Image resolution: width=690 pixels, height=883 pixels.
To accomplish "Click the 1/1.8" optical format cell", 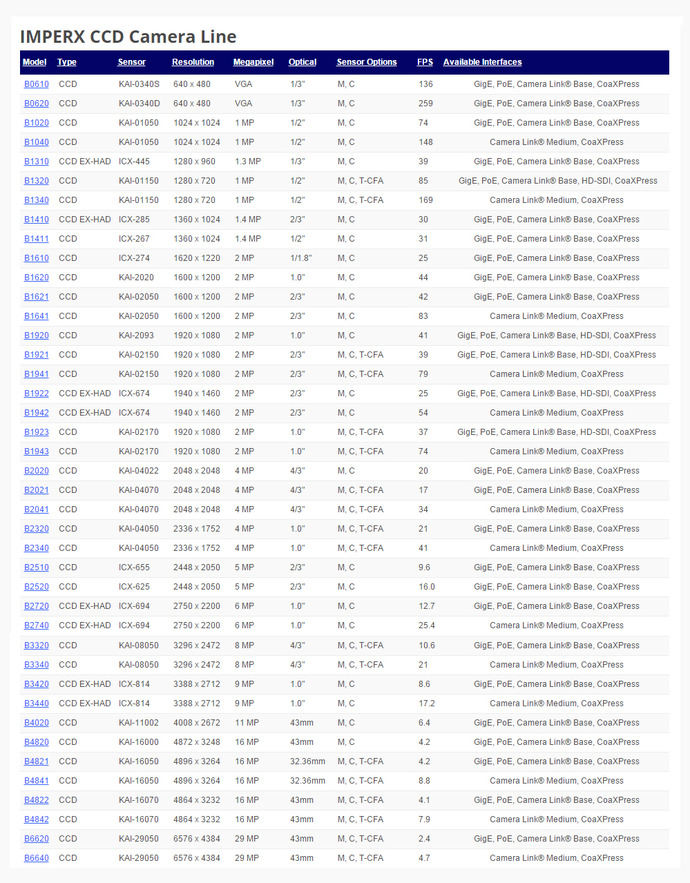I will point(301,258).
